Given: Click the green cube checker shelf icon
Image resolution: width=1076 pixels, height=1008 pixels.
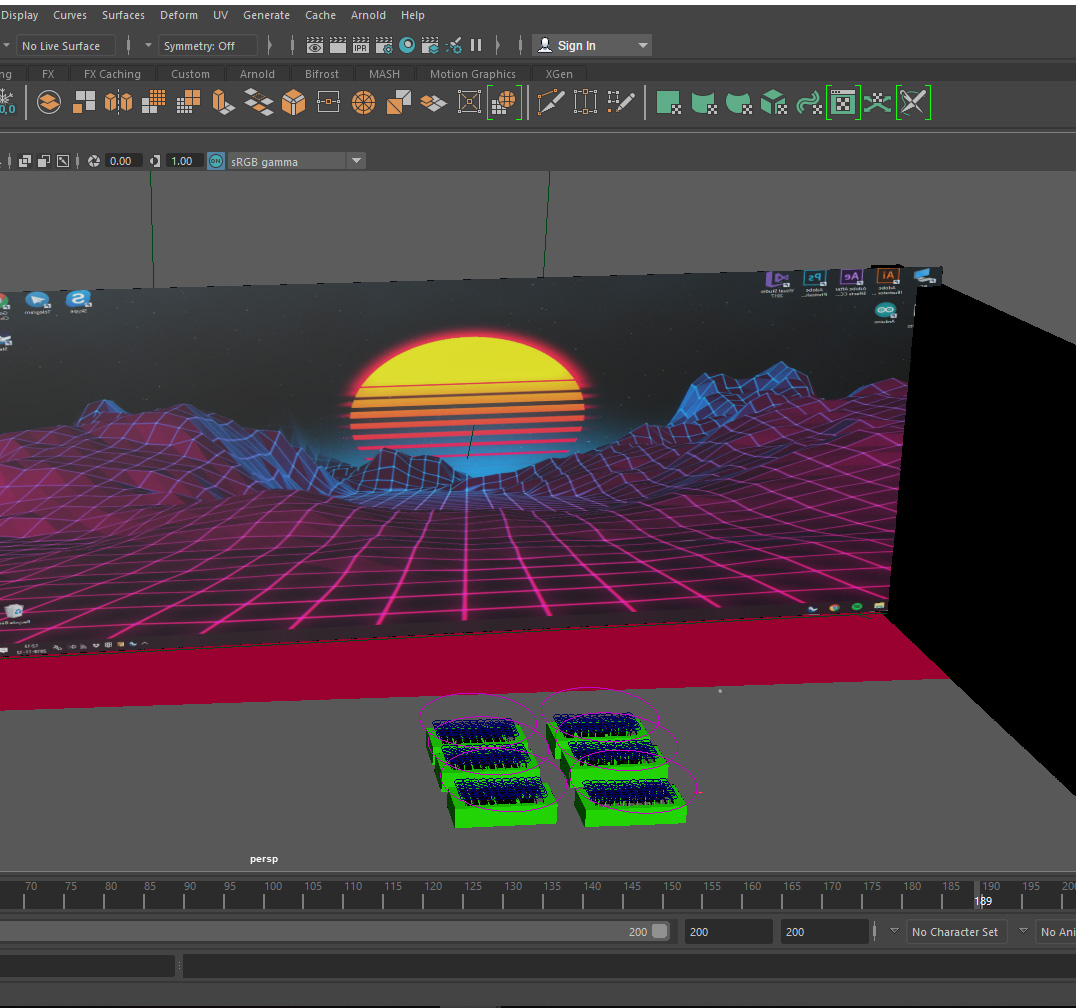Looking at the screenshot, I should pos(773,102).
